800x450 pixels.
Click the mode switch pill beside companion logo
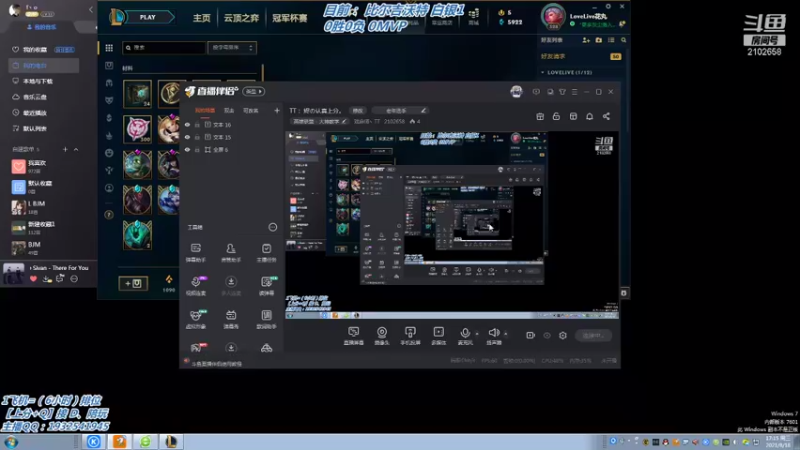[254, 92]
